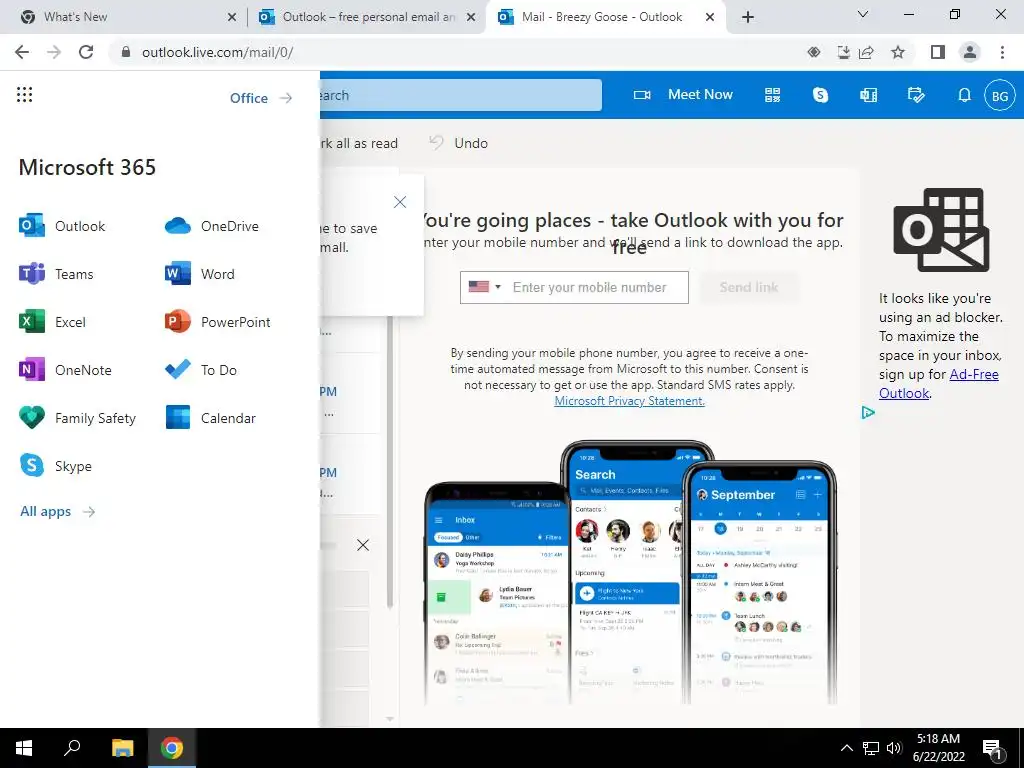Close the app launcher waffle icon
This screenshot has height=768, width=1024.
coord(24,95)
